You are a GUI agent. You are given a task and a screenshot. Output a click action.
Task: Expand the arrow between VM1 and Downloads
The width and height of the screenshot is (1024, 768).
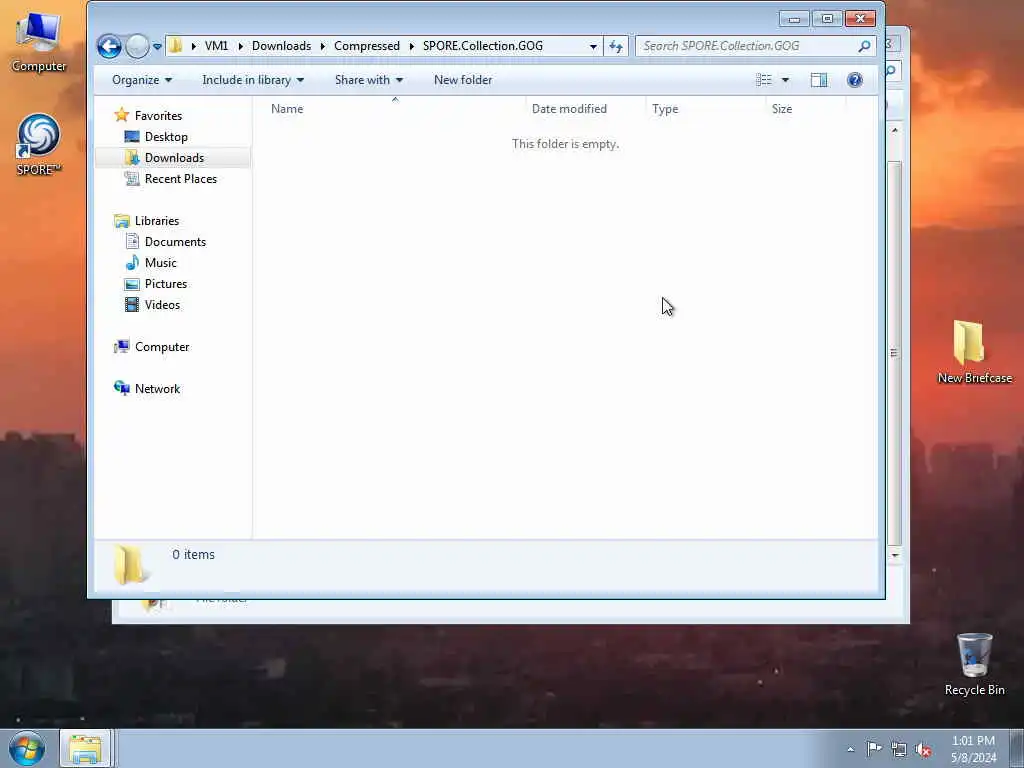pos(240,46)
